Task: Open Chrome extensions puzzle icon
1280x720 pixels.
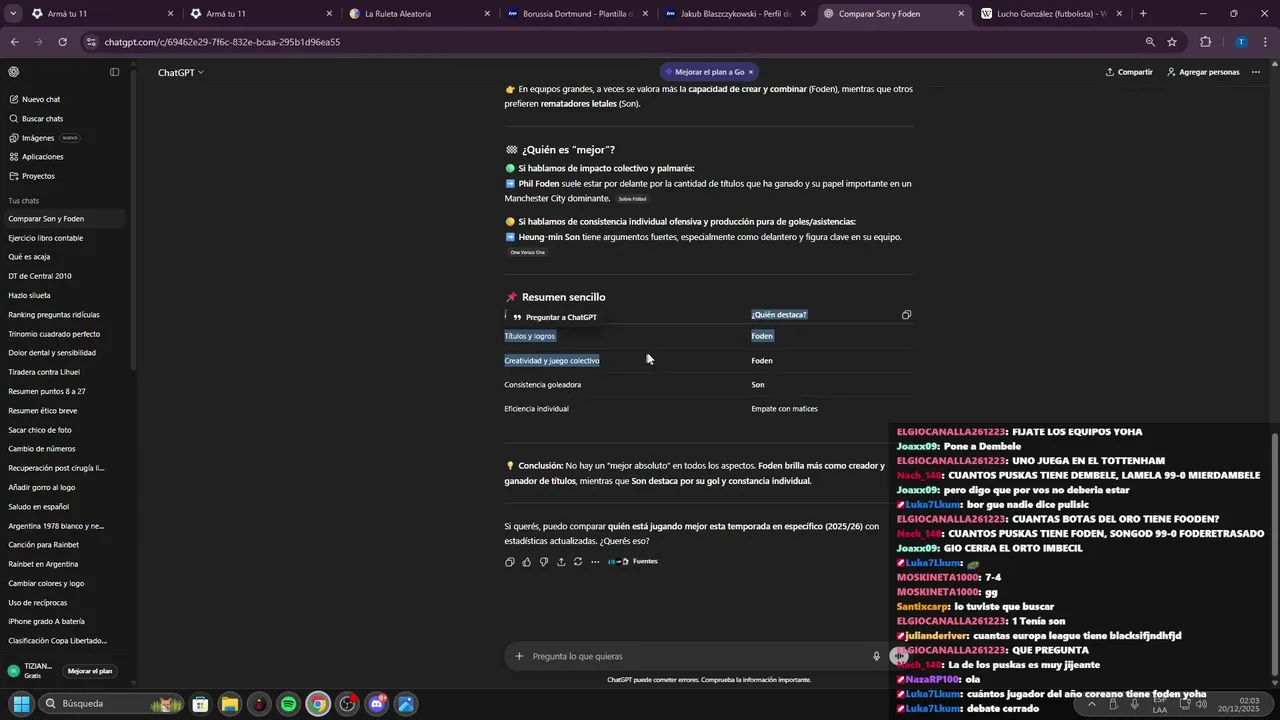Action: (1205, 42)
